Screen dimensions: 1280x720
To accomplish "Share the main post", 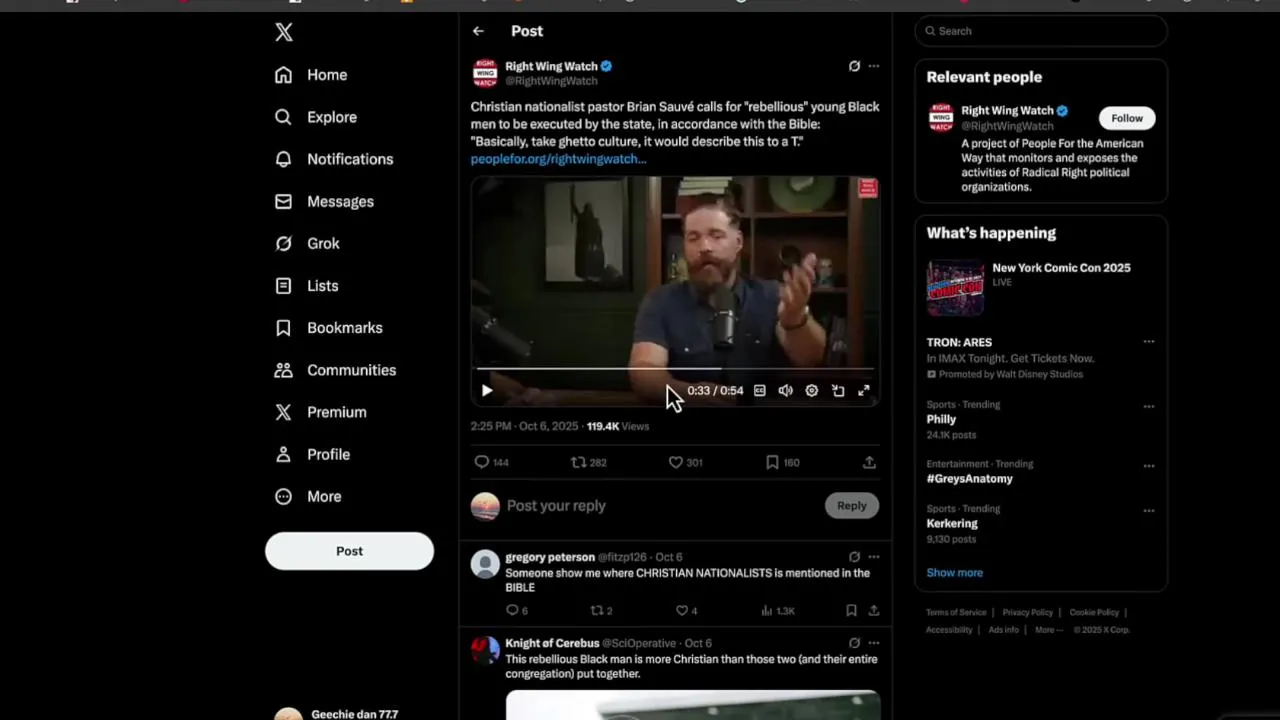I will [x=869, y=462].
